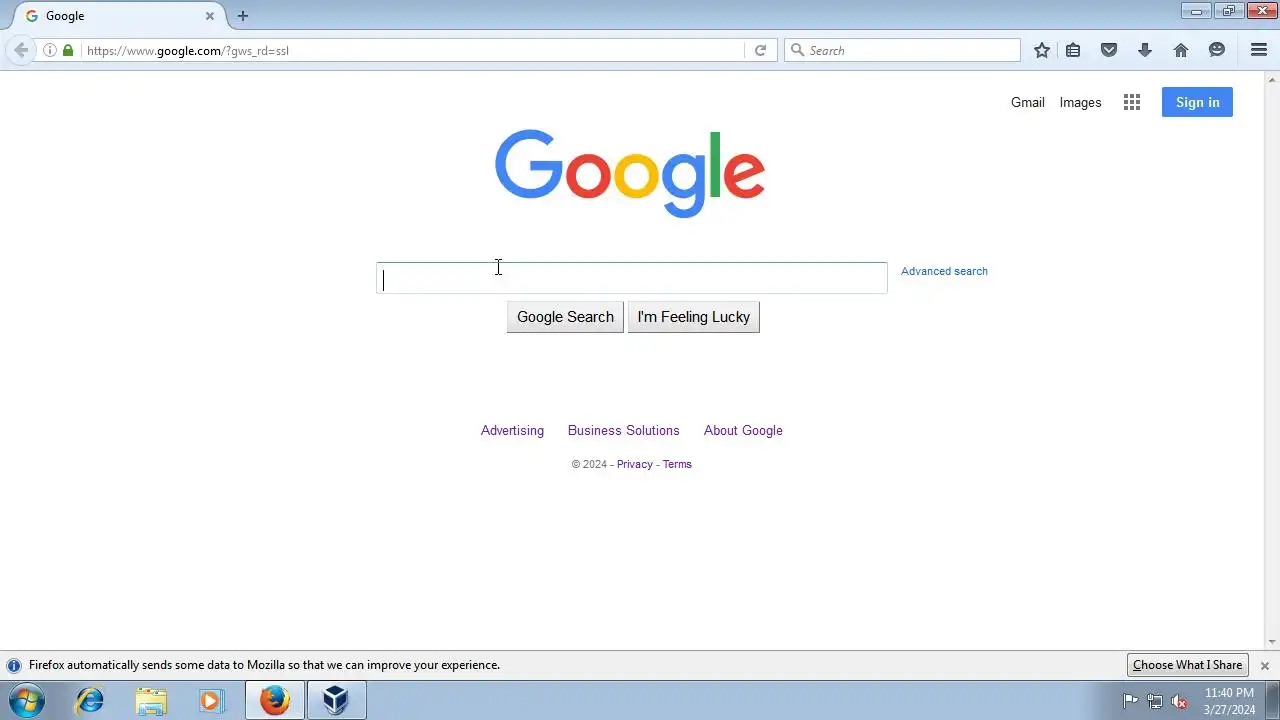Open Business Solutions link

click(x=623, y=430)
